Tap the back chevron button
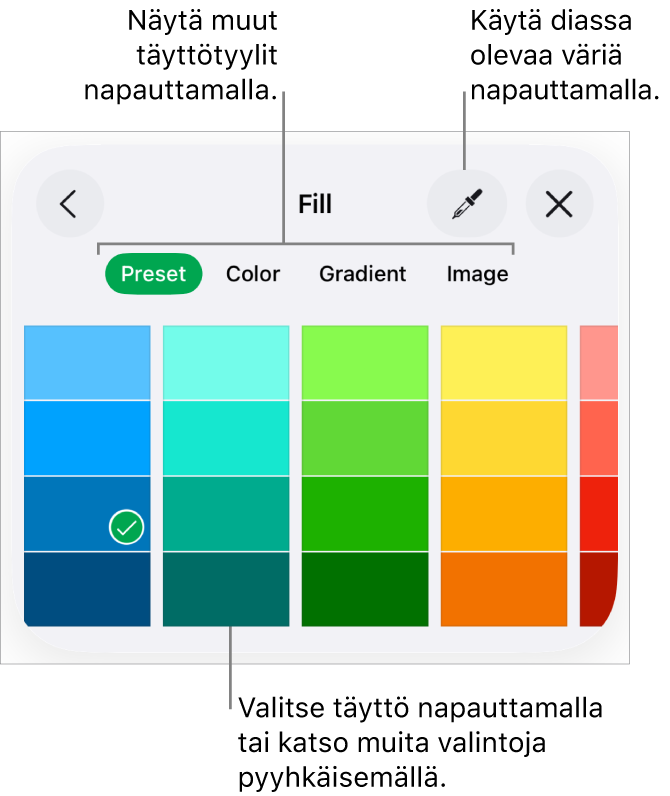The height and width of the screenshot is (796, 670). point(69,204)
